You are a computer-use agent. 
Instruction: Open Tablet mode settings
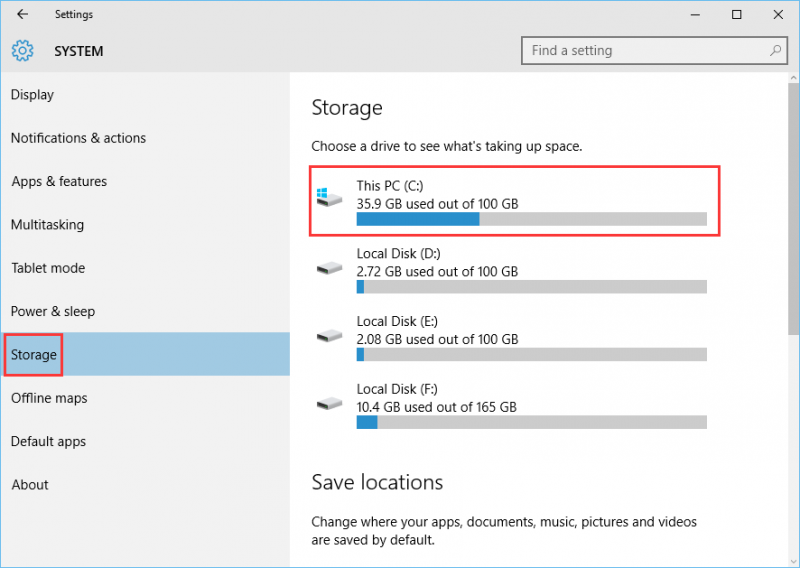(x=48, y=268)
